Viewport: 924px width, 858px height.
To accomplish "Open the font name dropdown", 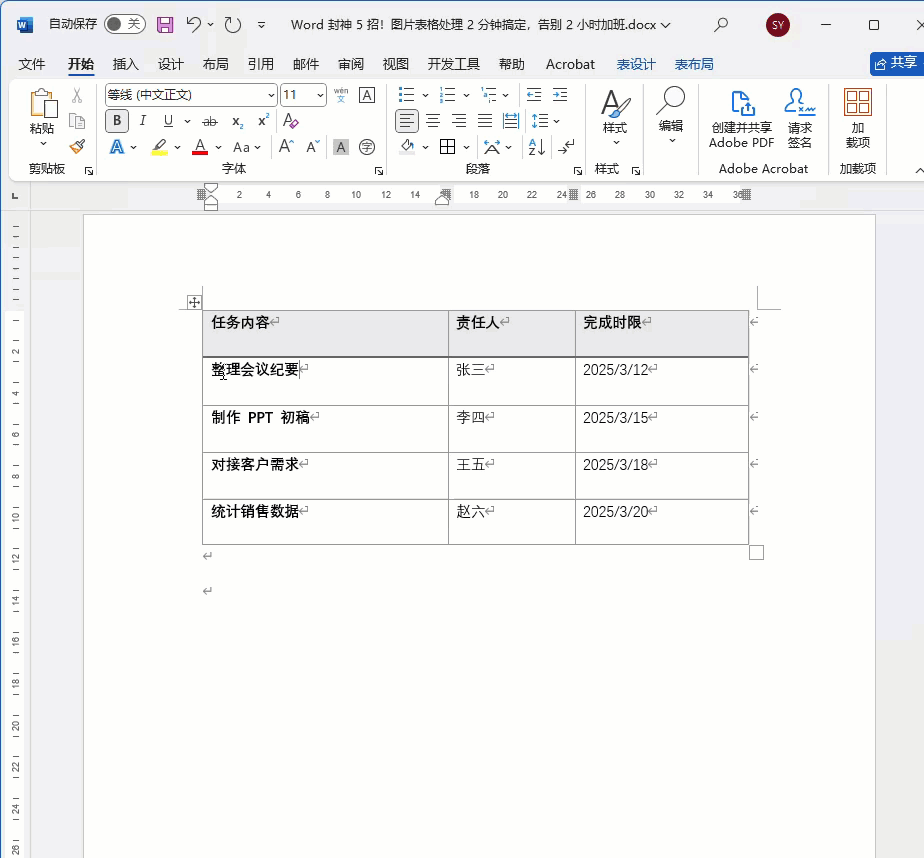I will pyautogui.click(x=270, y=95).
